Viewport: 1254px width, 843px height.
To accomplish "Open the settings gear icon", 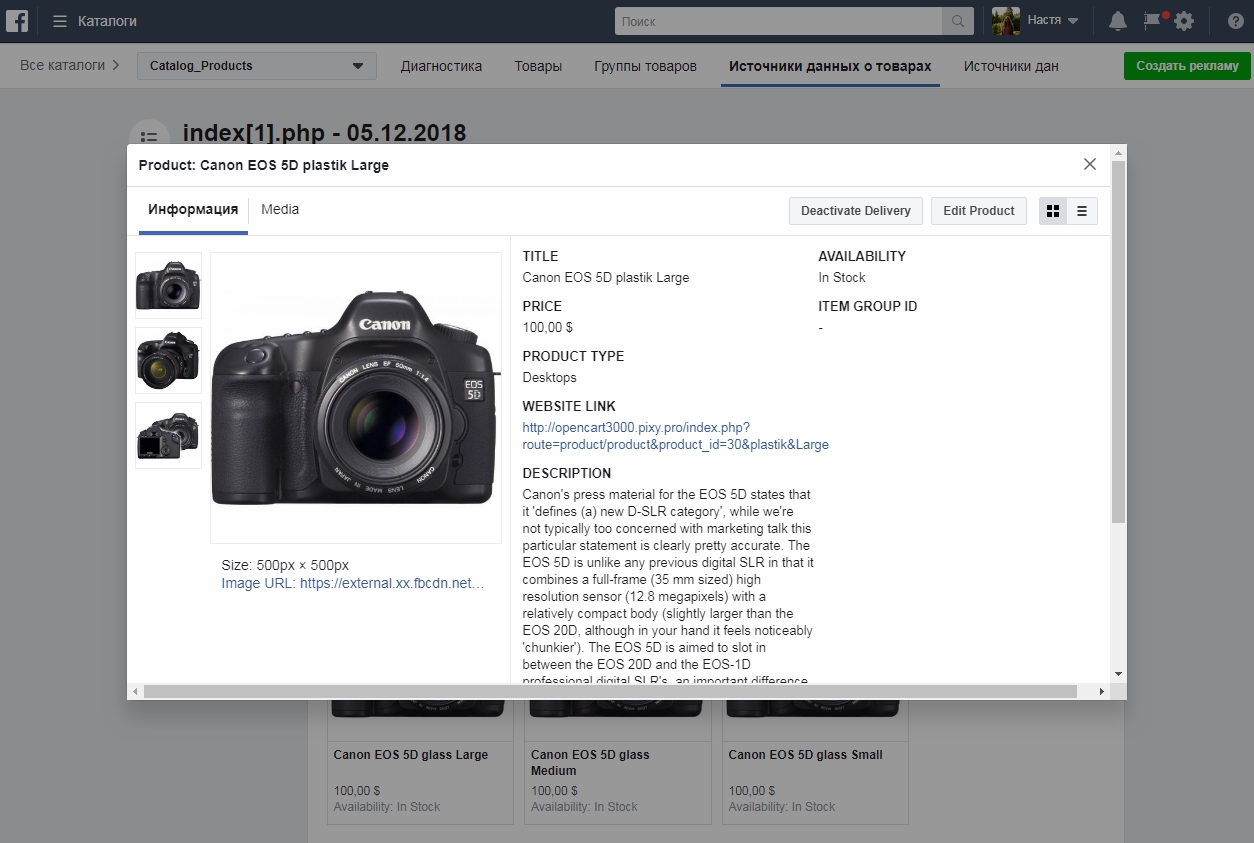I will (x=1184, y=21).
